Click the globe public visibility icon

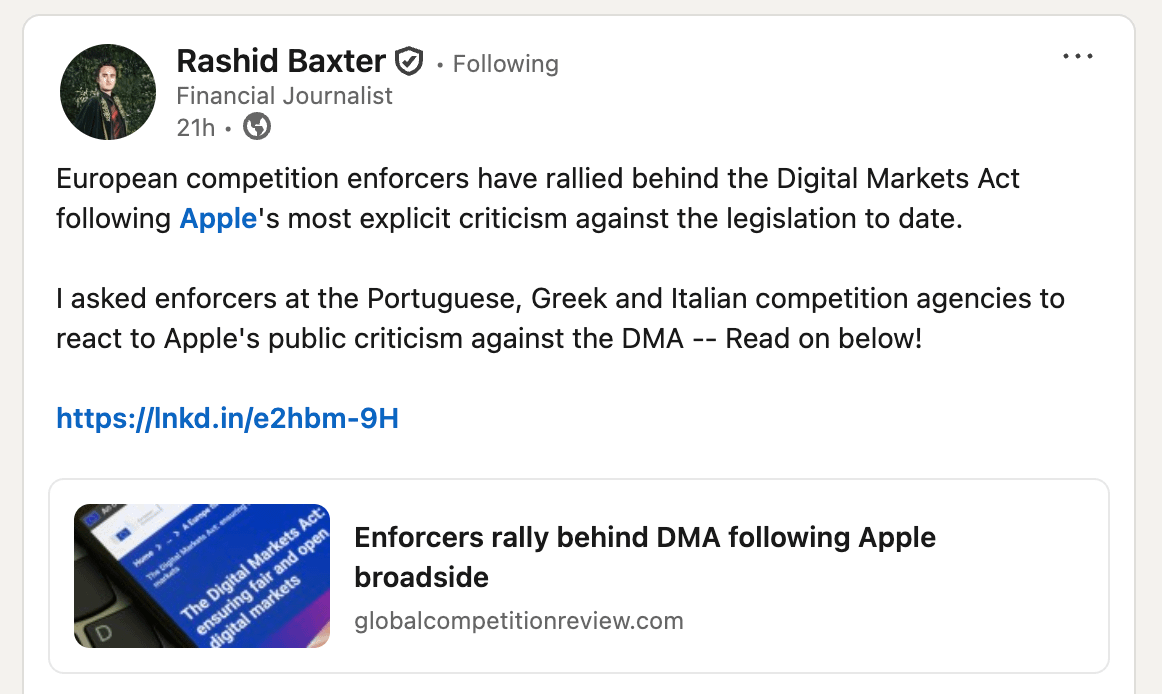pos(257,127)
